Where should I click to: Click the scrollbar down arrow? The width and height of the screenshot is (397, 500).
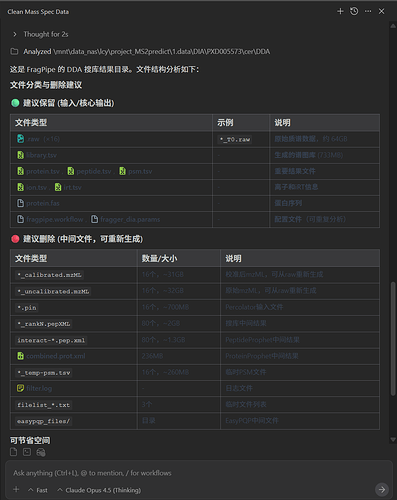(393, 439)
